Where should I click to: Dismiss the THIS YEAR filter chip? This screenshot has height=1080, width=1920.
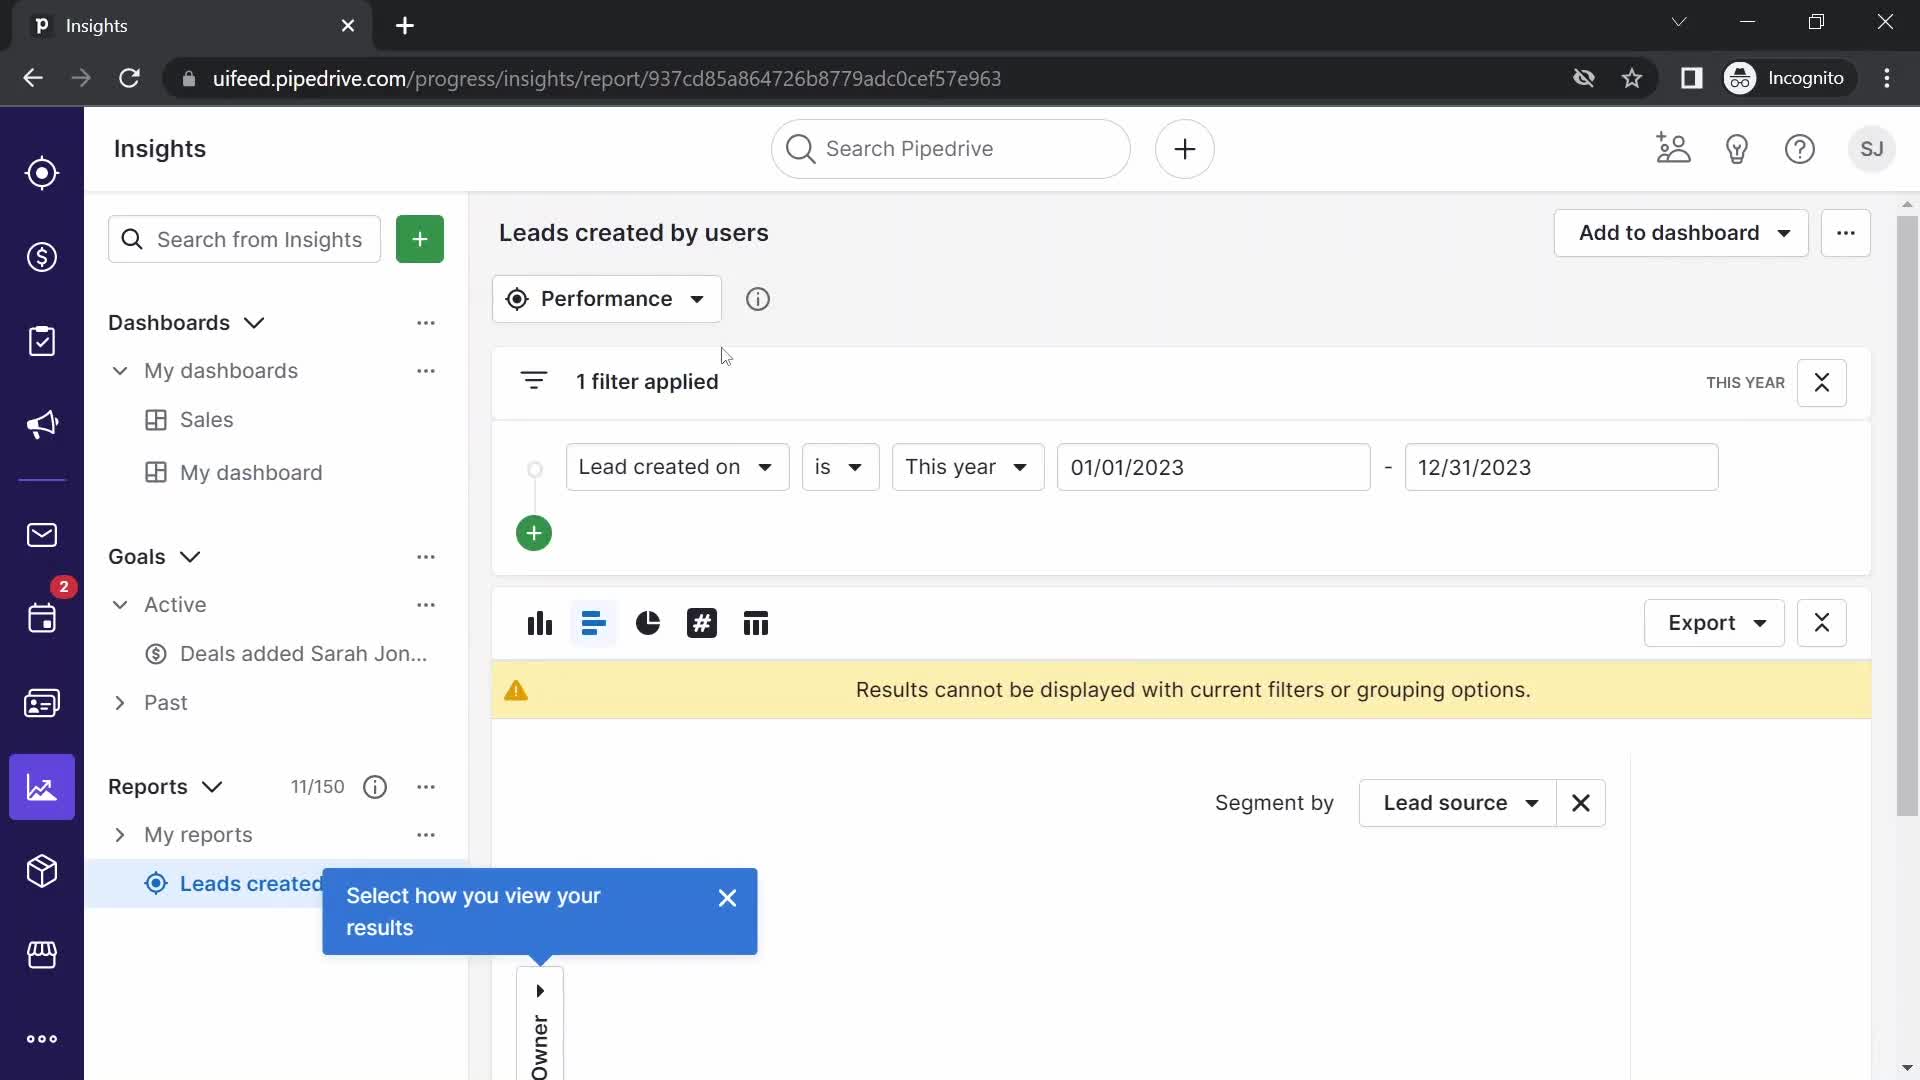pyautogui.click(x=1821, y=382)
